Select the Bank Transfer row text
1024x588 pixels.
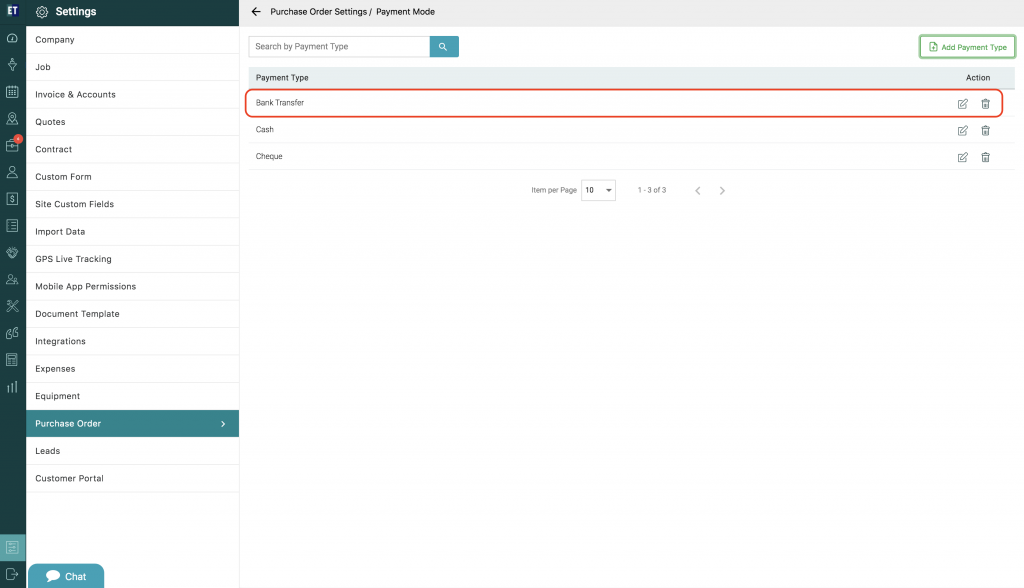pos(280,103)
